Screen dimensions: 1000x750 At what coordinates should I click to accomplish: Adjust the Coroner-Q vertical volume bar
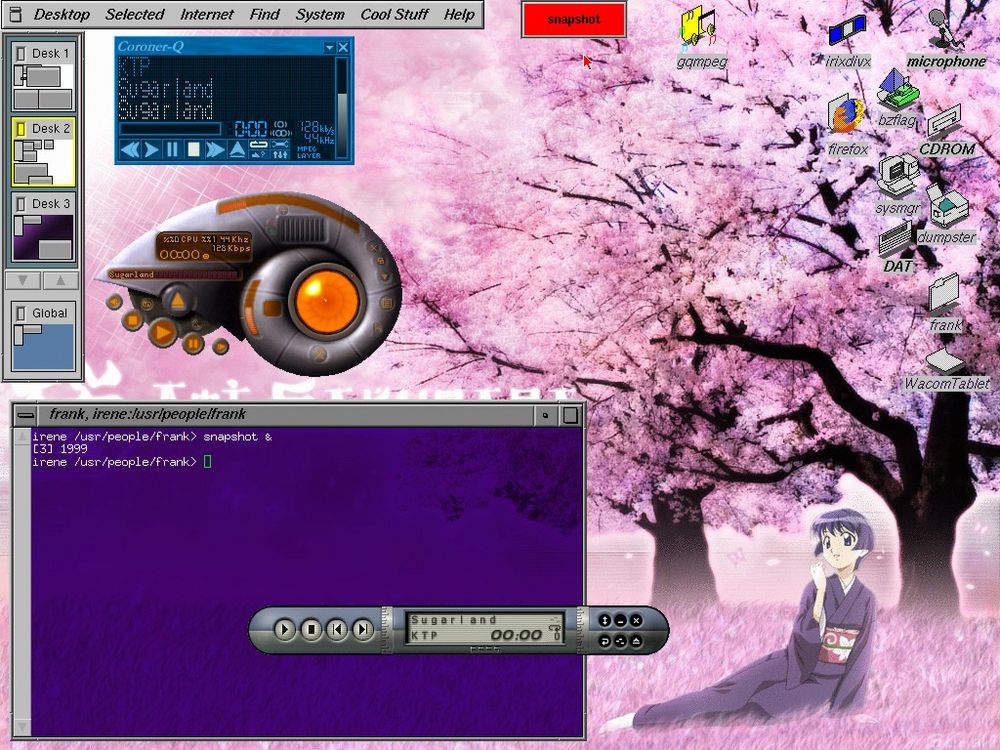pos(342,107)
